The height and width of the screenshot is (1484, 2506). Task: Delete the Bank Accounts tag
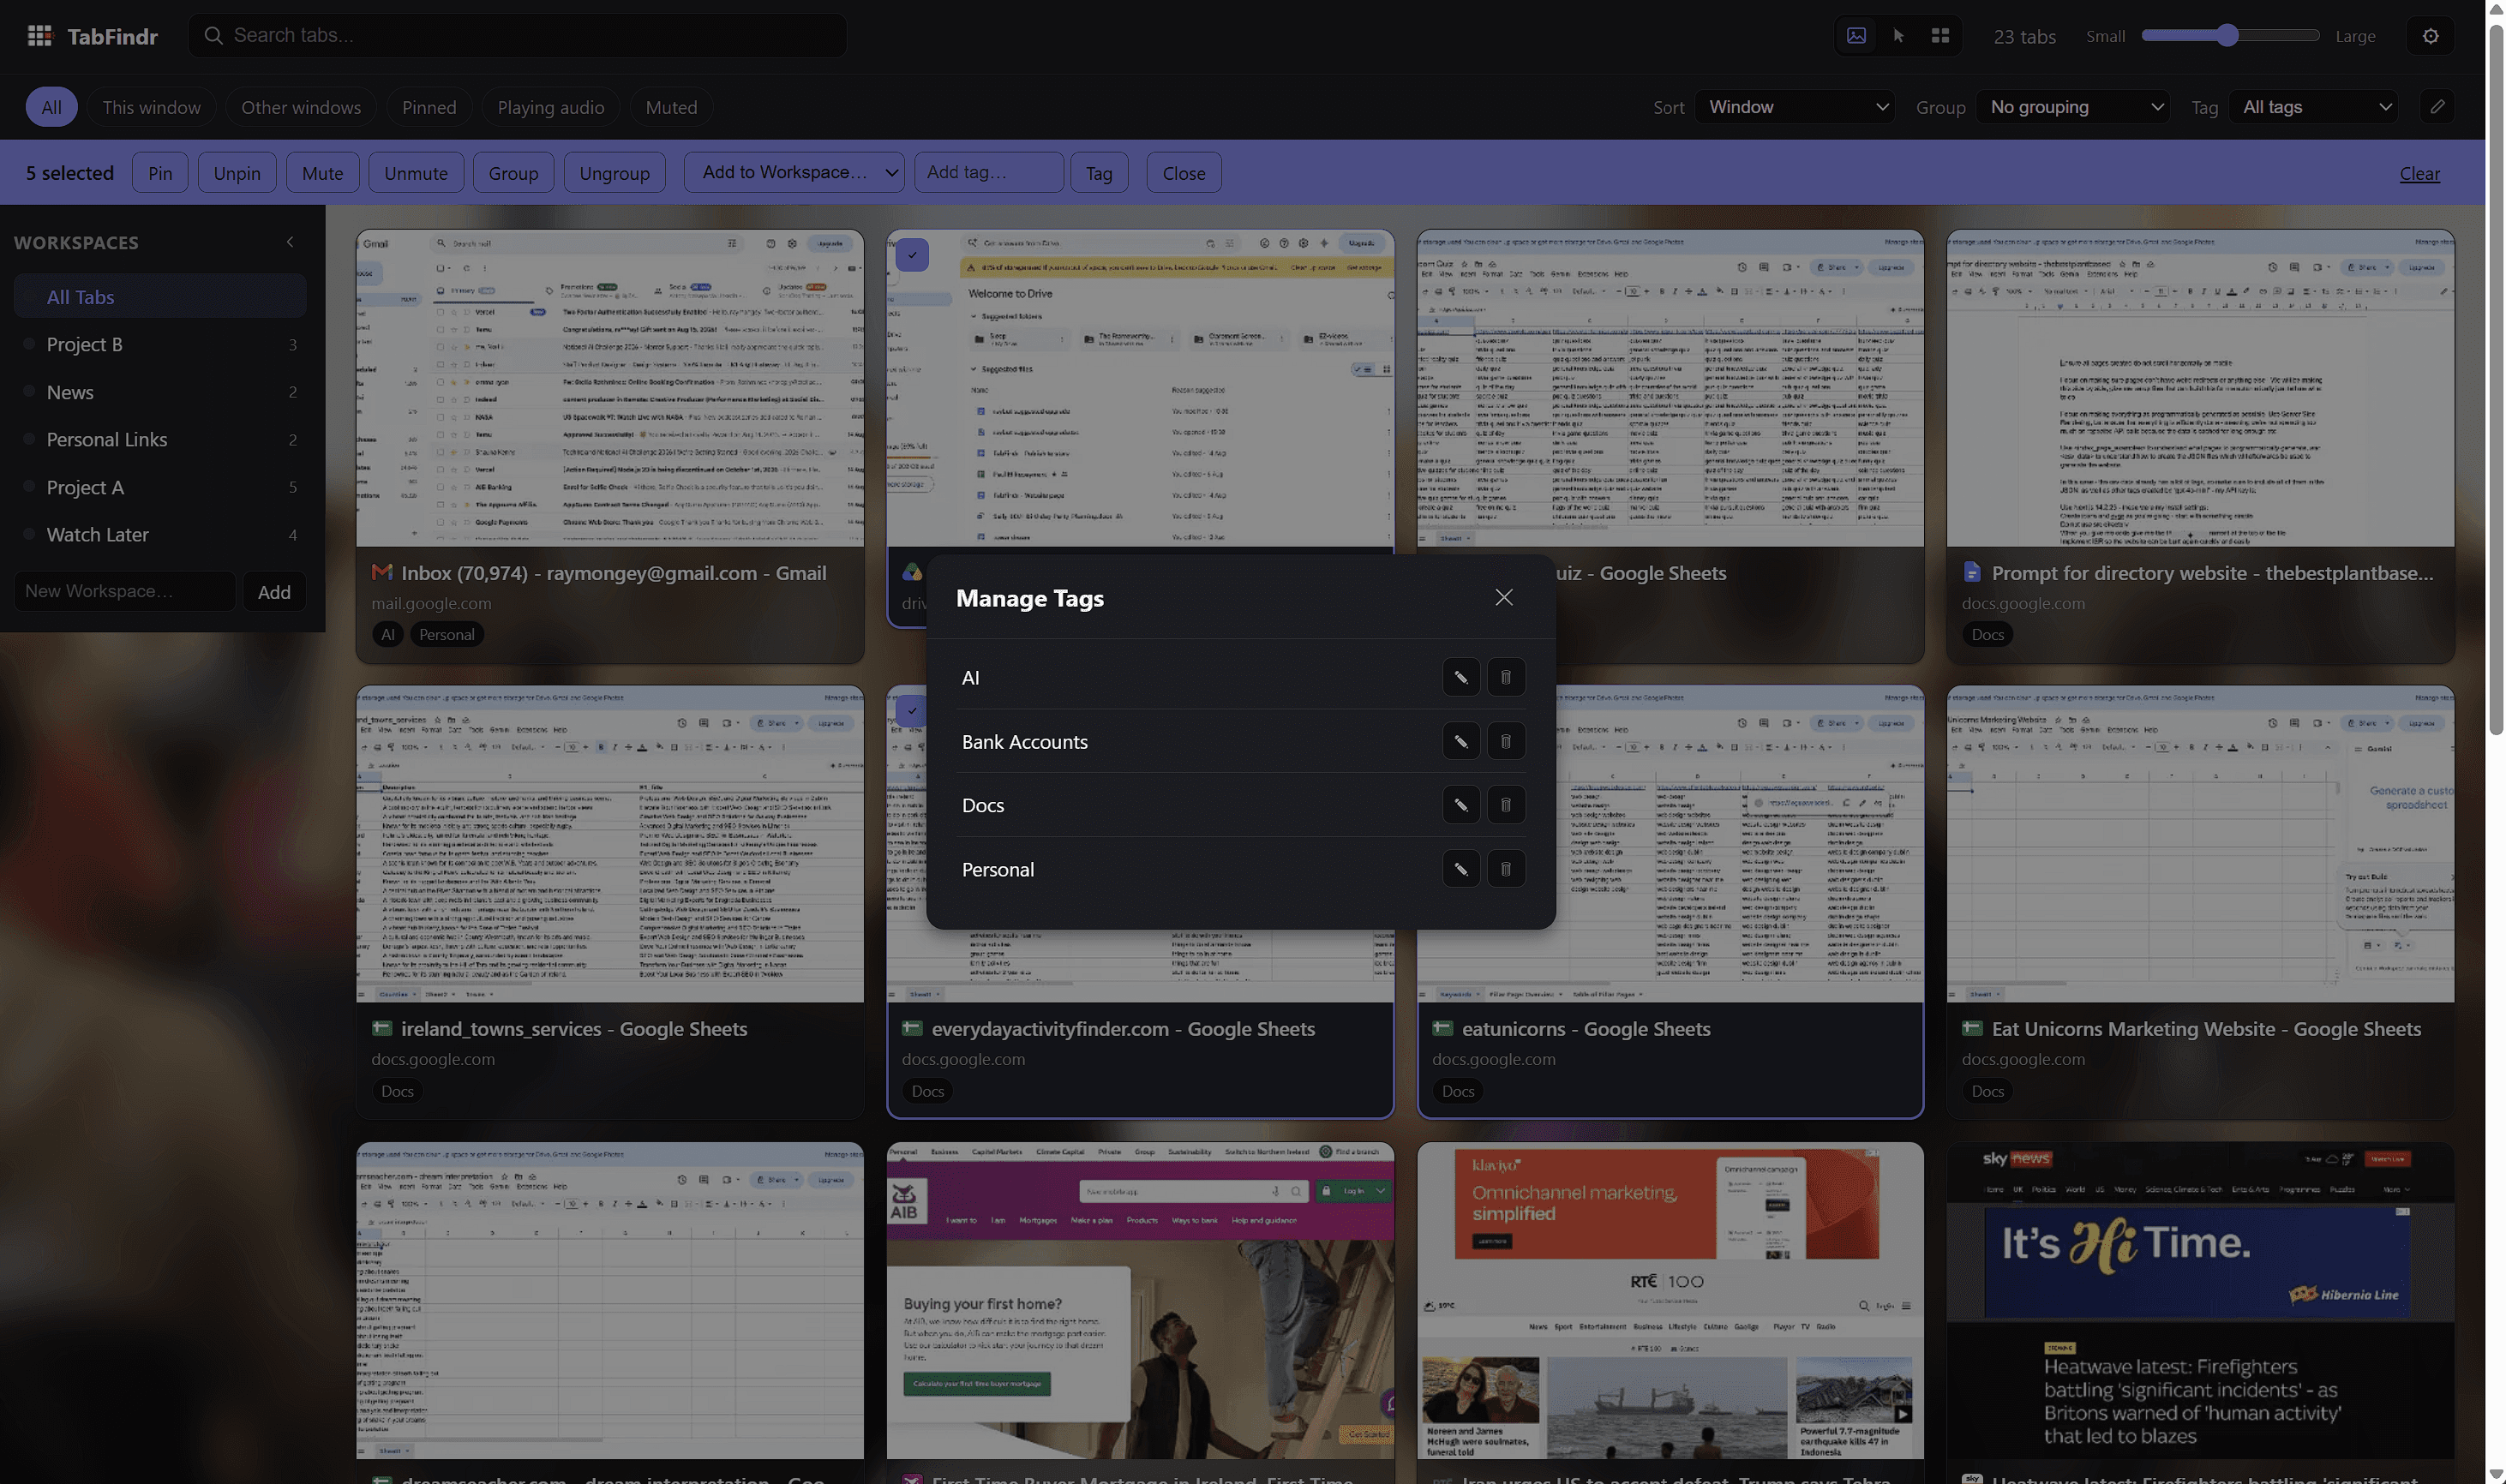[x=1505, y=742]
